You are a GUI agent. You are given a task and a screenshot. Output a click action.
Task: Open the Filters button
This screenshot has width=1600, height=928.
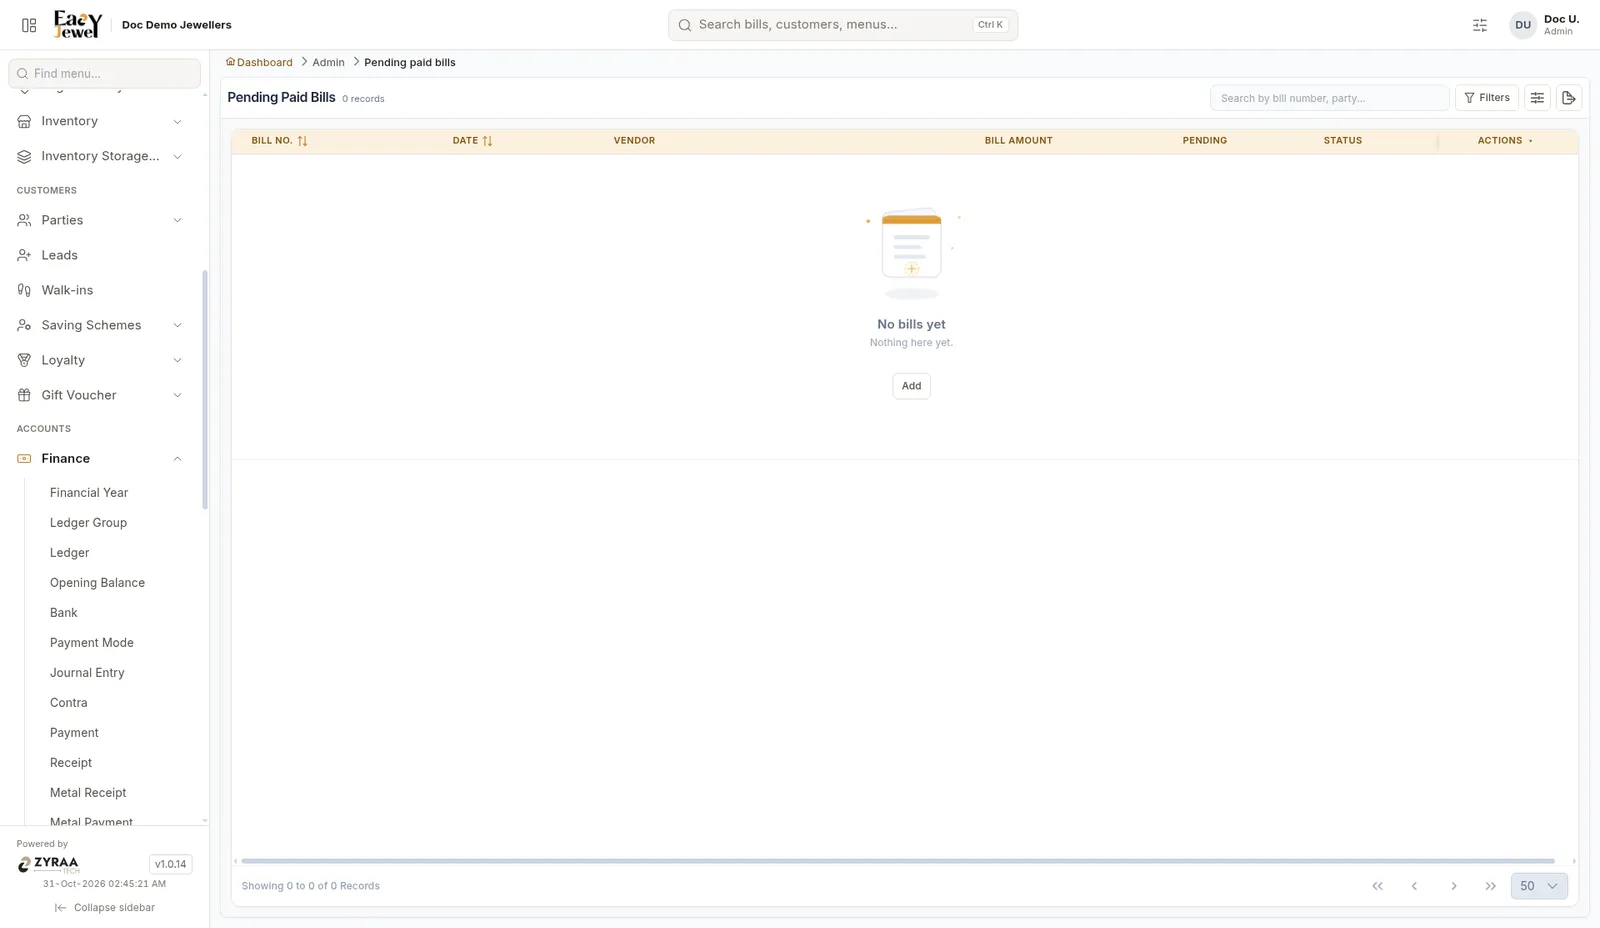click(1486, 98)
